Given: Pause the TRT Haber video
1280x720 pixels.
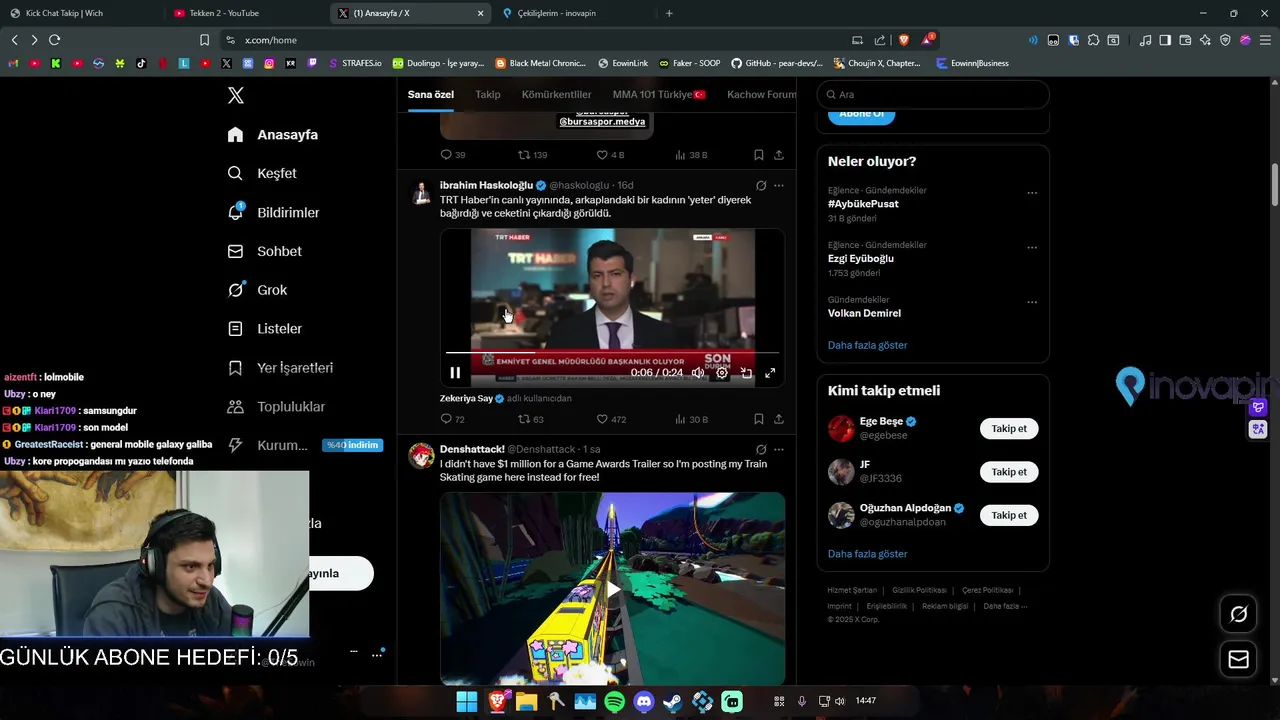Looking at the screenshot, I should click(x=455, y=373).
